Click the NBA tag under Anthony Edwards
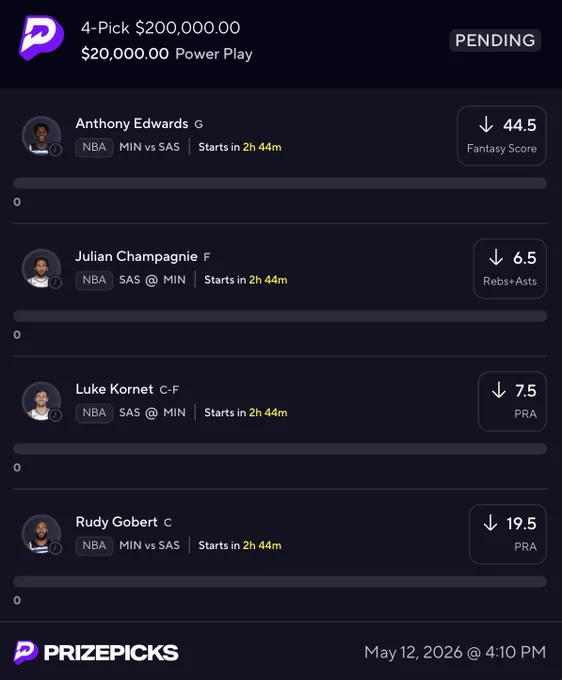 pos(94,147)
